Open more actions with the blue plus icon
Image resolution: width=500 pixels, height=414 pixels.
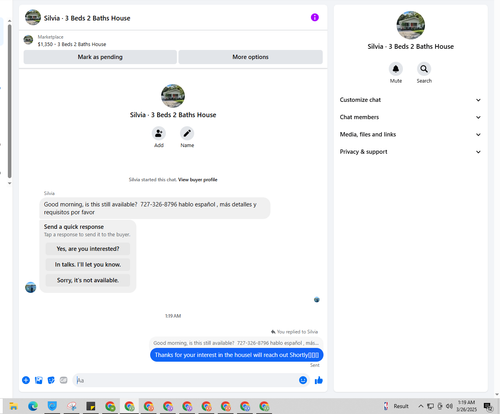[x=26, y=380]
